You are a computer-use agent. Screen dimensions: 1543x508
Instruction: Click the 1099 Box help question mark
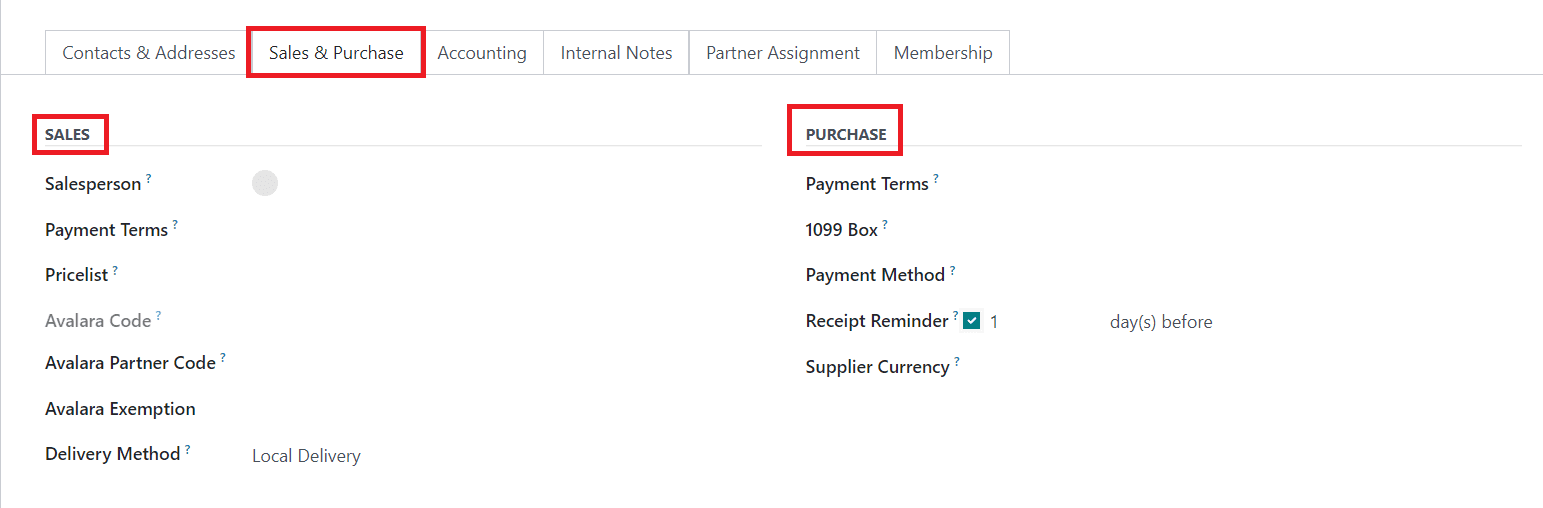point(885,225)
